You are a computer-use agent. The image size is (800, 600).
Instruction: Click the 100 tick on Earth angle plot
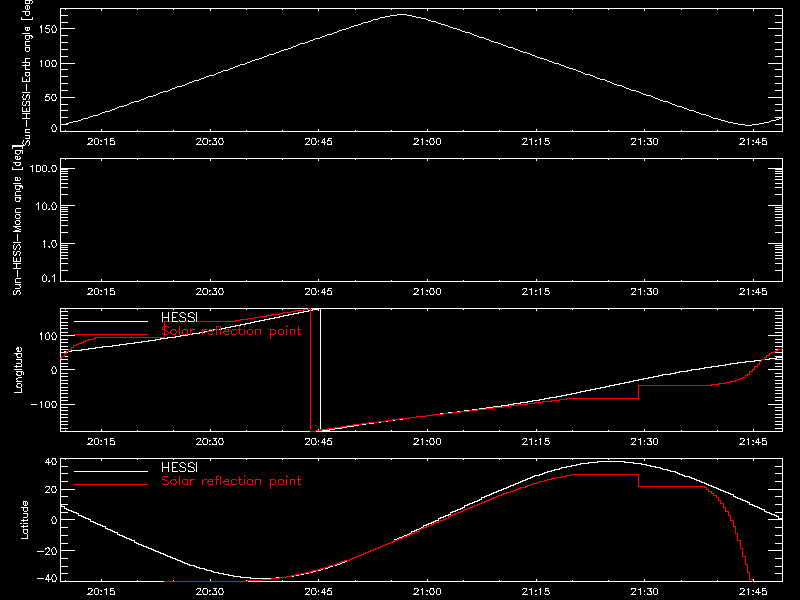tap(47, 63)
